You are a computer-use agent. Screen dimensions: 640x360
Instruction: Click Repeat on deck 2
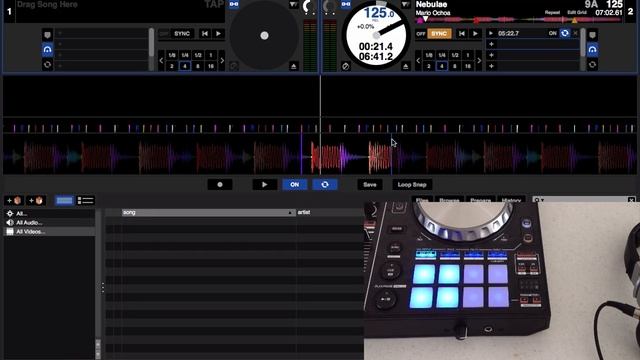tap(552, 13)
